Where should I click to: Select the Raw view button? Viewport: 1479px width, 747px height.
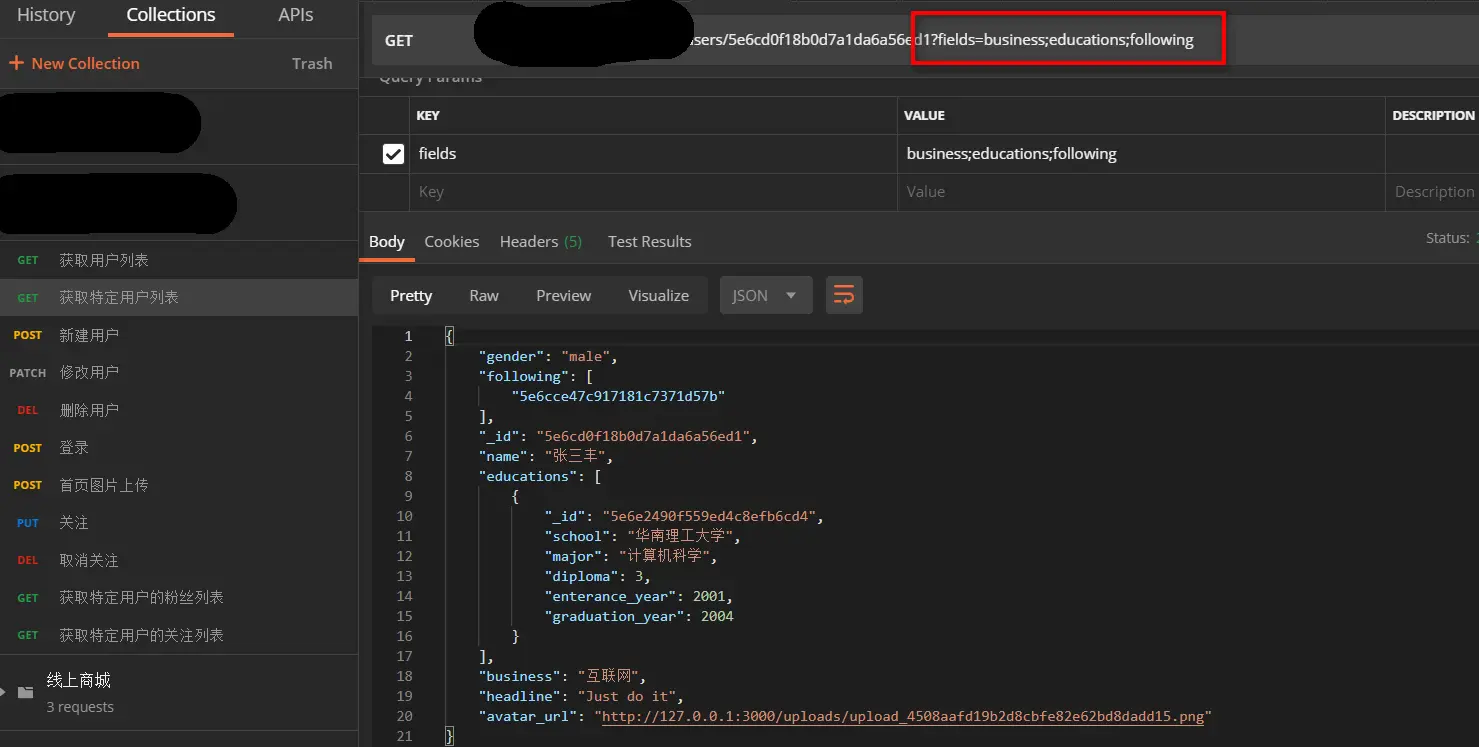[x=484, y=296]
